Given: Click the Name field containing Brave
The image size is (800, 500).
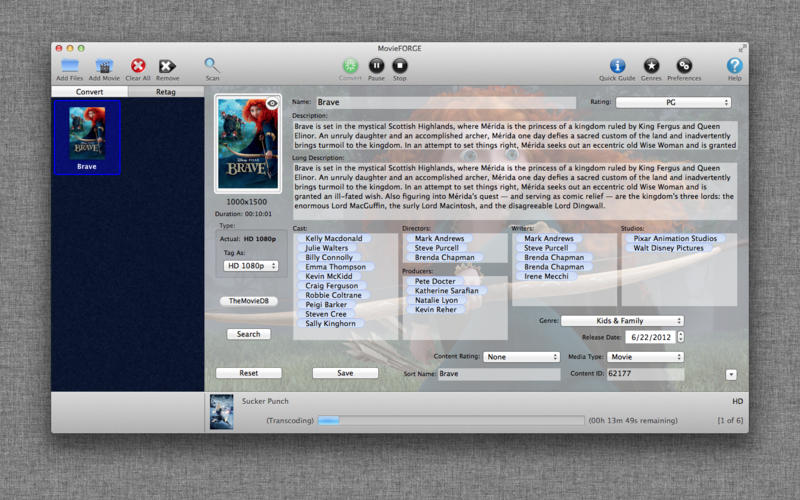Looking at the screenshot, I should coord(446,102).
